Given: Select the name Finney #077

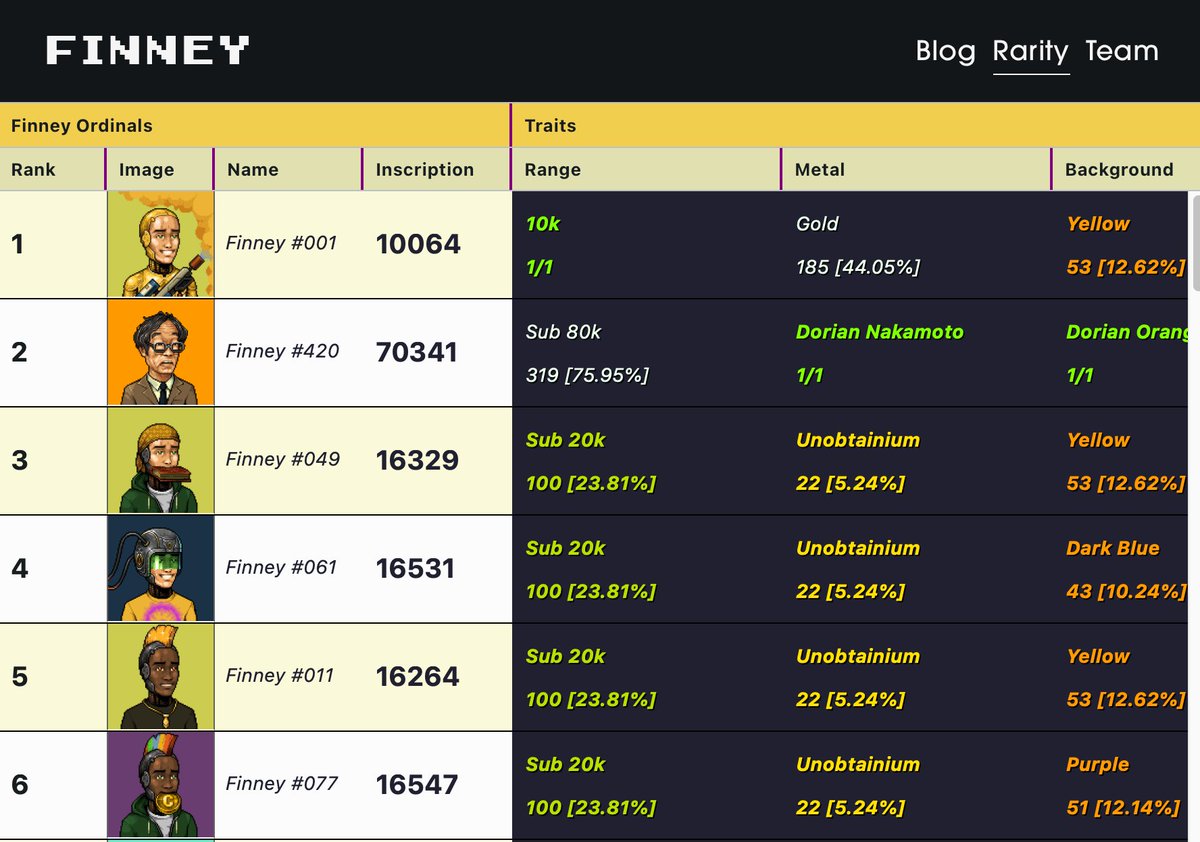Looking at the screenshot, I should (282, 783).
